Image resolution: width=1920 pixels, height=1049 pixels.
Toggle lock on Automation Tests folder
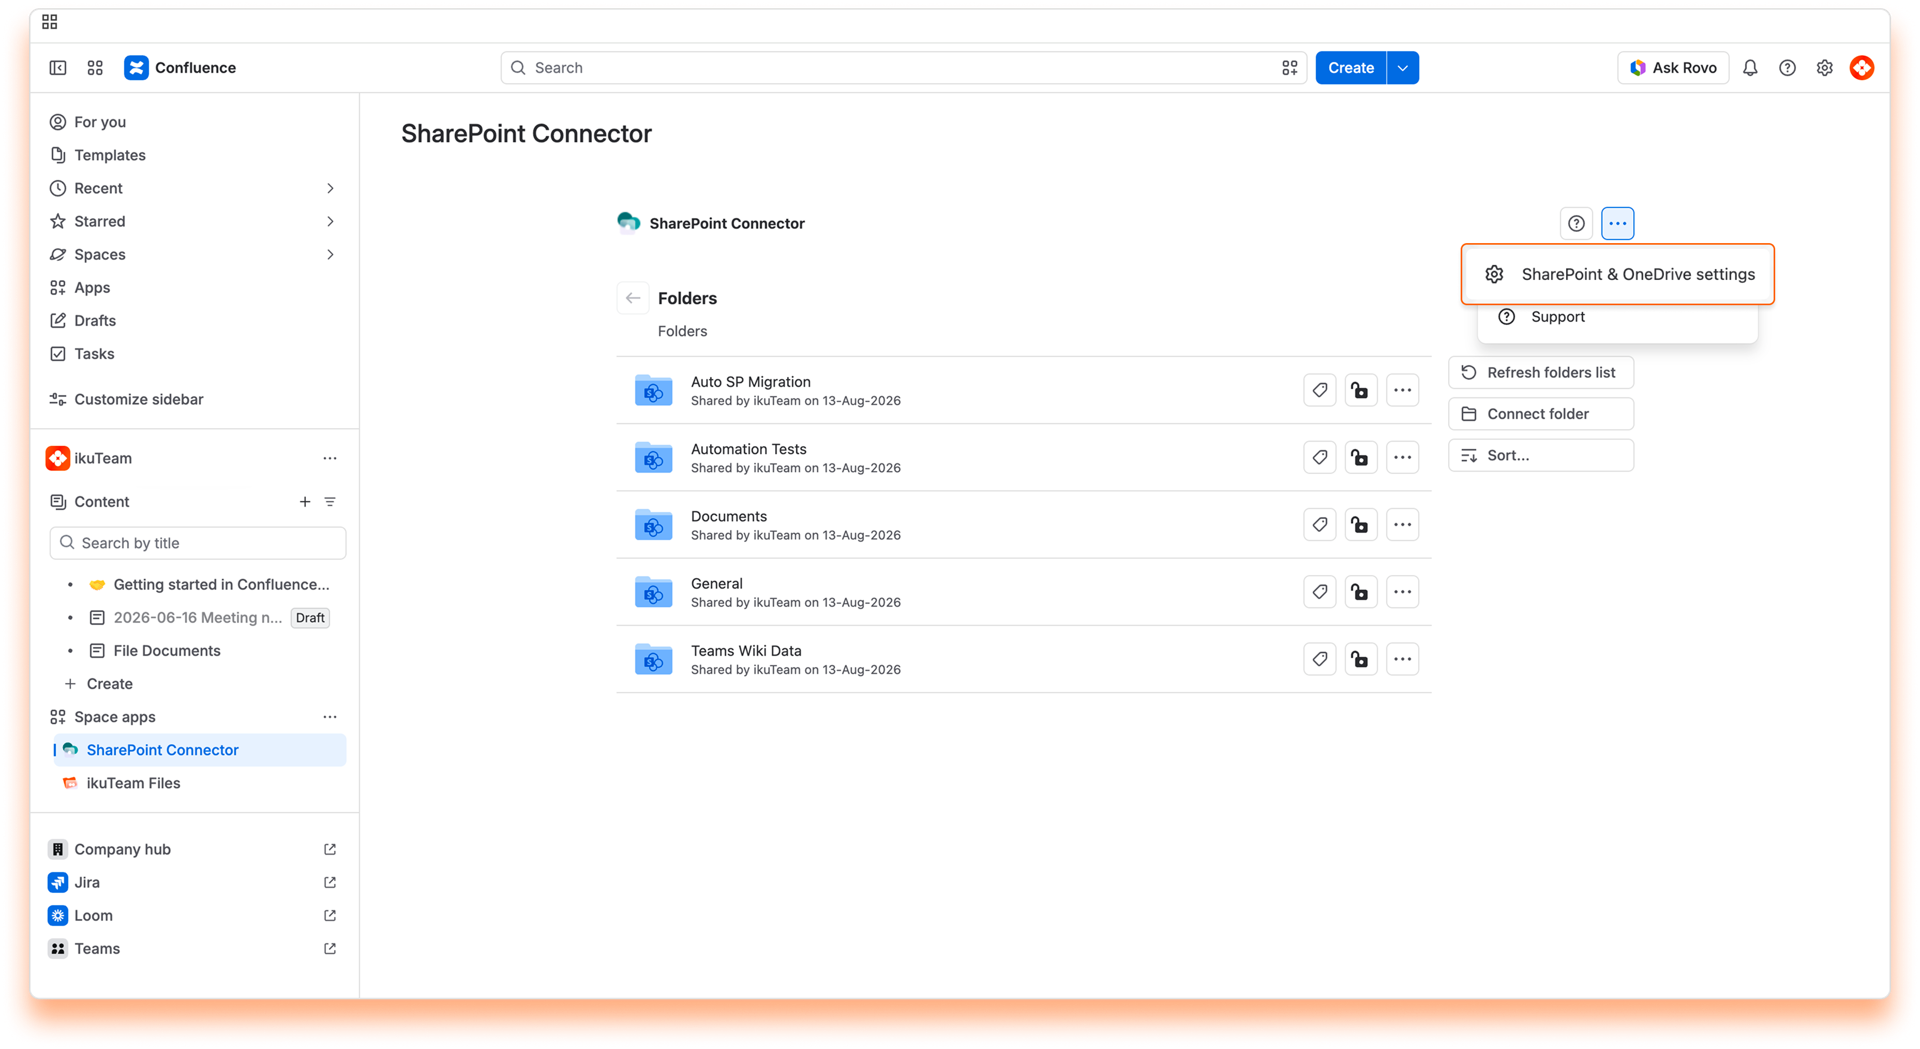click(x=1361, y=458)
